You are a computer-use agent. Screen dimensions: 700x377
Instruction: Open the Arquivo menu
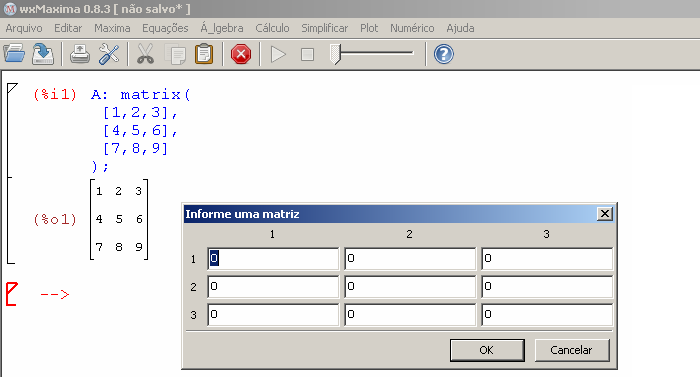[24, 28]
